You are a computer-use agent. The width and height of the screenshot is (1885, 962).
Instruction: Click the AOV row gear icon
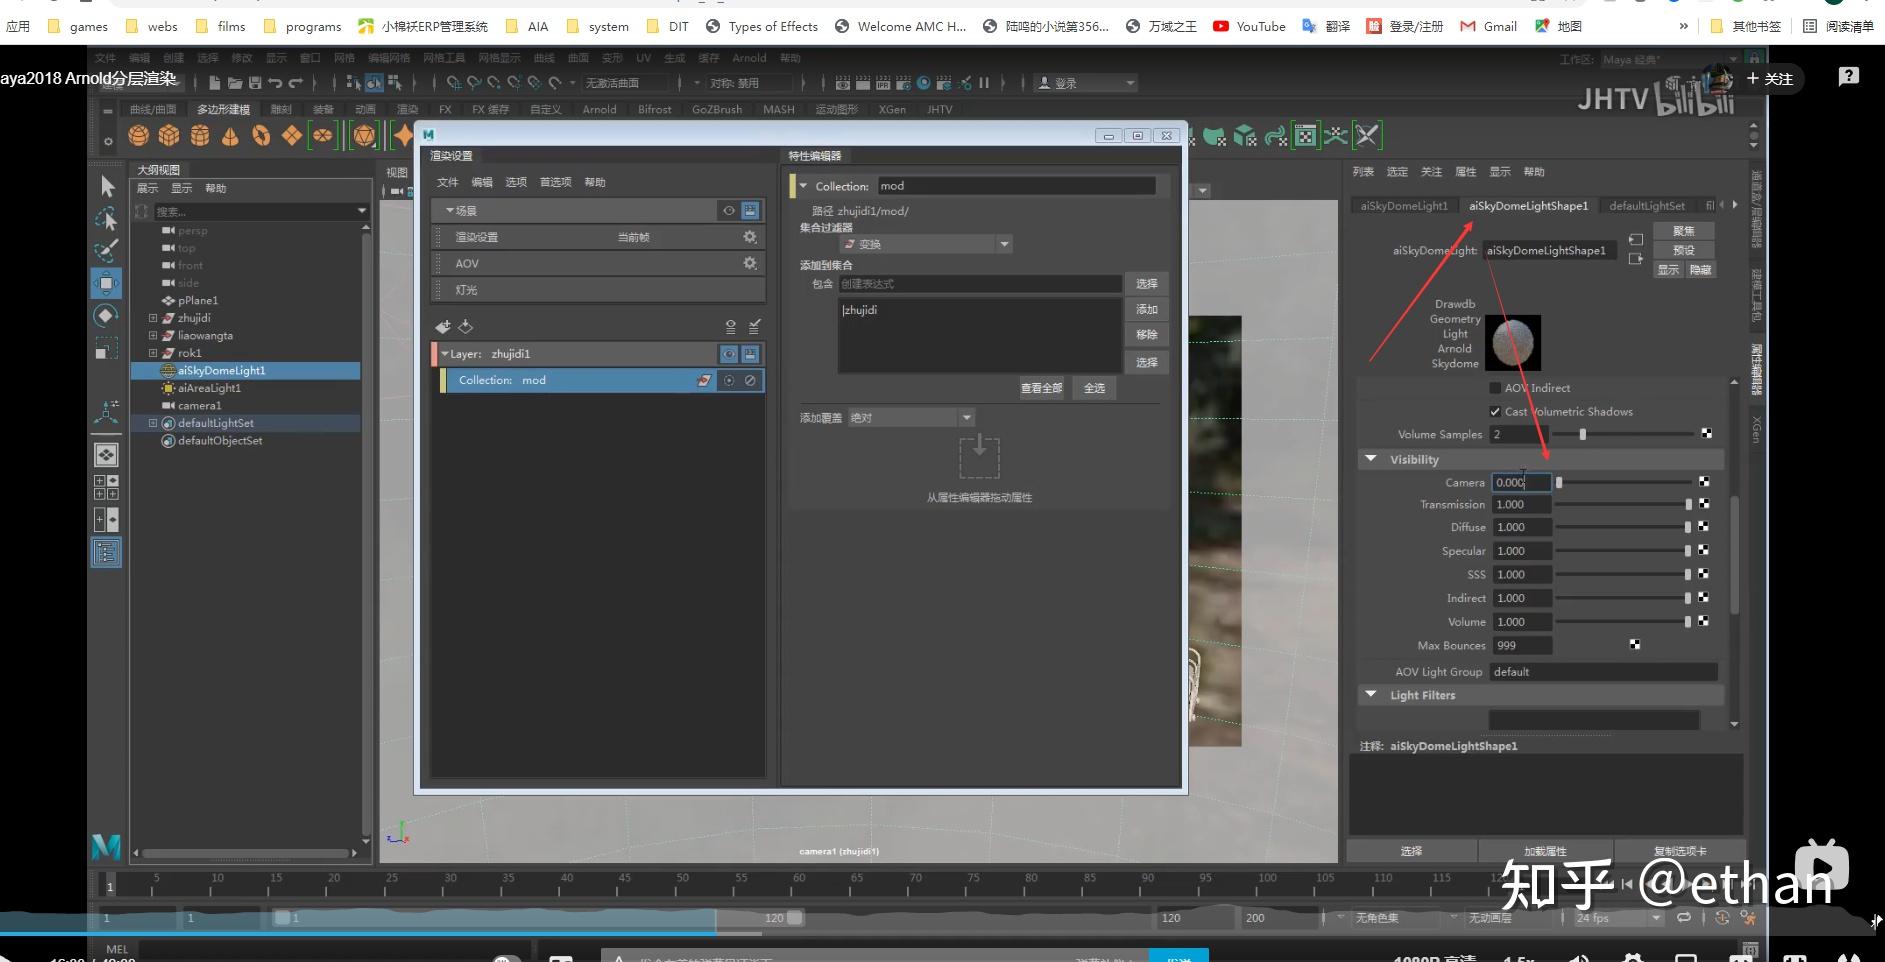[x=749, y=263]
